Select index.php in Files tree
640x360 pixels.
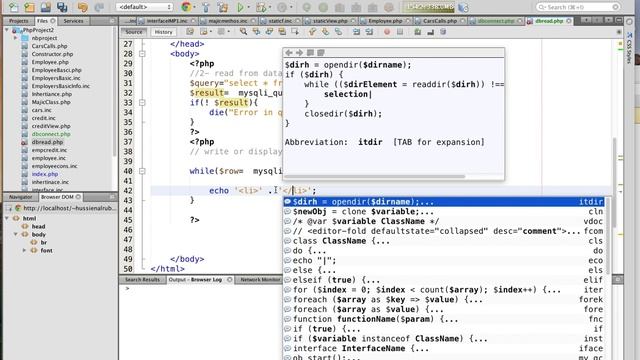(x=44, y=174)
